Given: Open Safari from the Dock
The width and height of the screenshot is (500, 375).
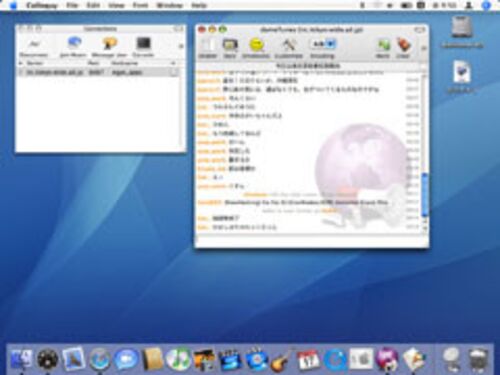Looking at the screenshot, I should [x=99, y=359].
